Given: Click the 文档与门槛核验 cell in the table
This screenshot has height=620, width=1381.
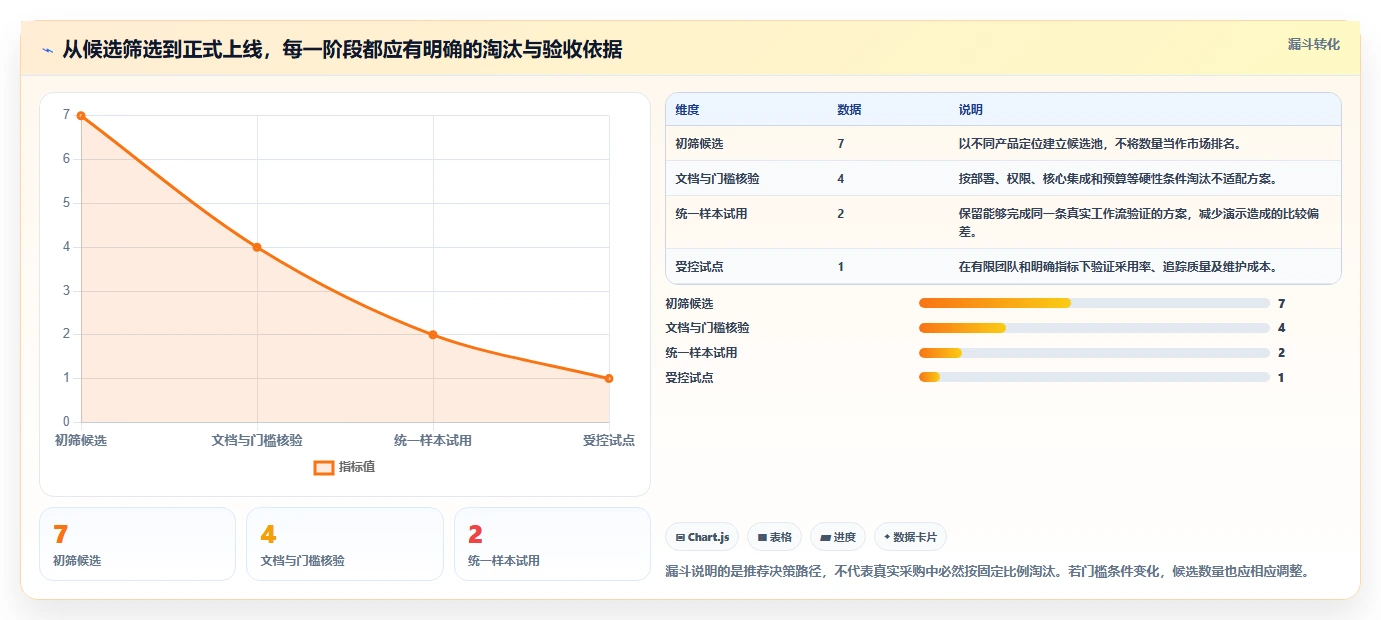Looking at the screenshot, I should point(717,179).
